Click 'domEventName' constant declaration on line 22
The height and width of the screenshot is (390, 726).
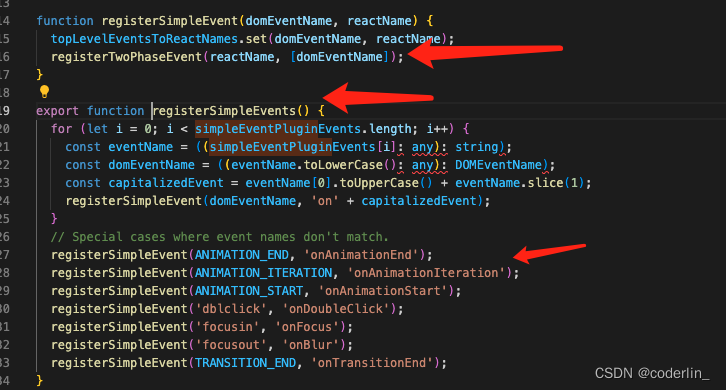click(x=151, y=165)
